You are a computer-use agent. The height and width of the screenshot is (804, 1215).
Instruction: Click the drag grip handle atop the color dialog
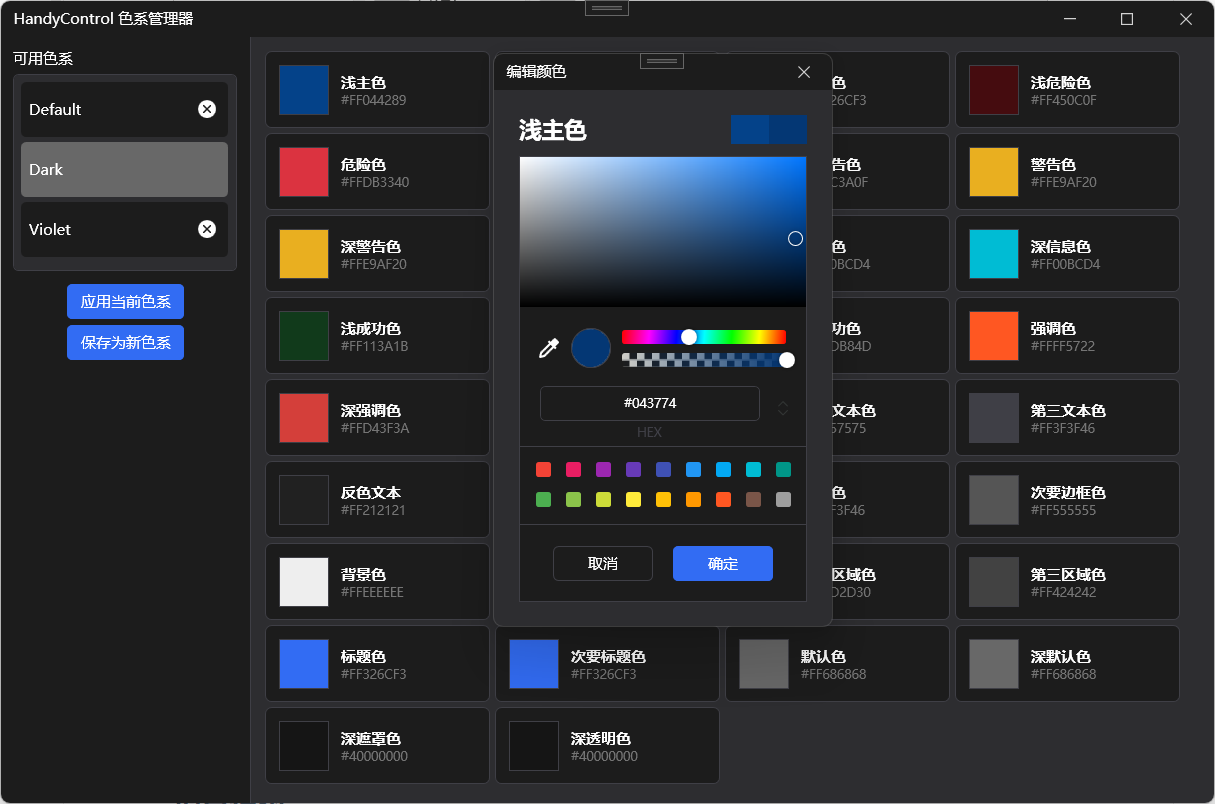tap(661, 60)
